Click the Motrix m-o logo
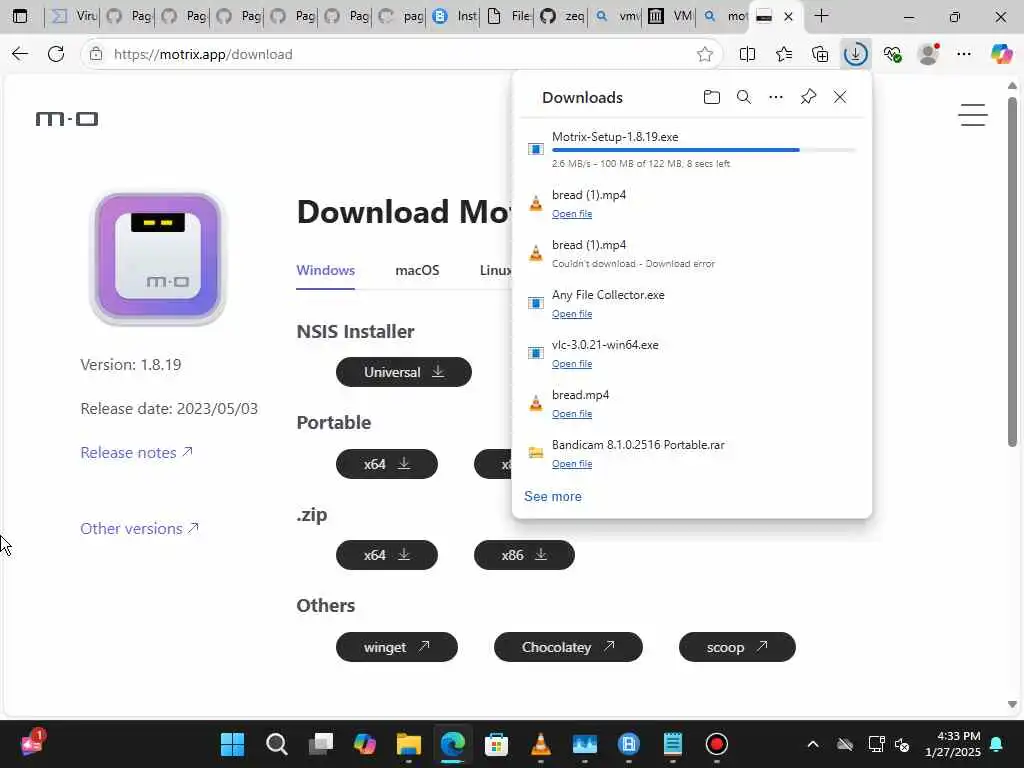 [x=67, y=119]
